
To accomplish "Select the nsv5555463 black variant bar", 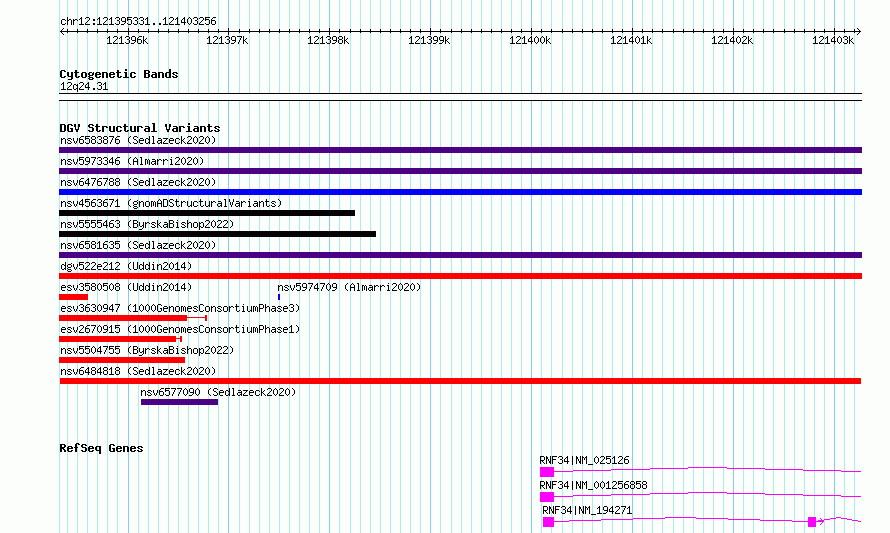I will (217, 234).
